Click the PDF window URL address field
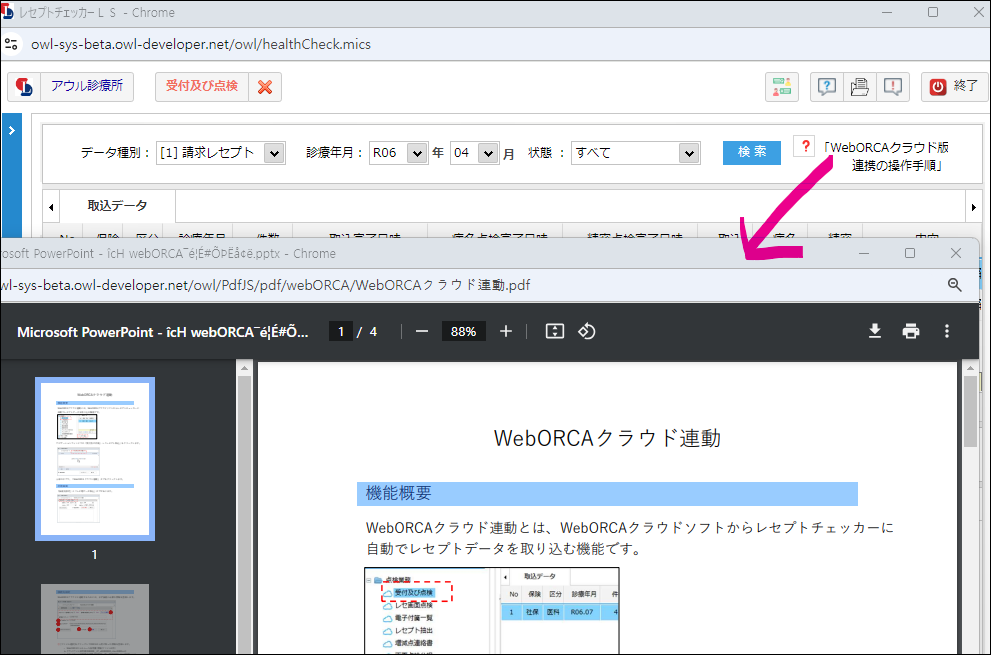Image resolution: width=991 pixels, height=655 pixels. (265, 285)
